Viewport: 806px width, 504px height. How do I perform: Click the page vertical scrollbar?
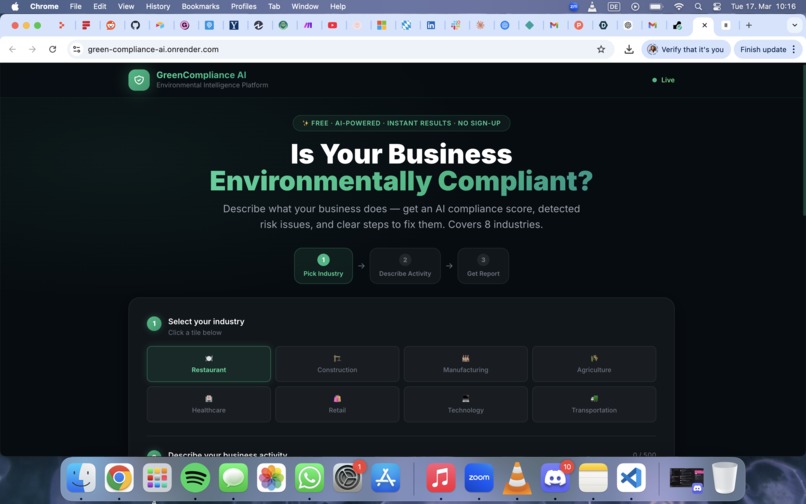tap(803, 140)
